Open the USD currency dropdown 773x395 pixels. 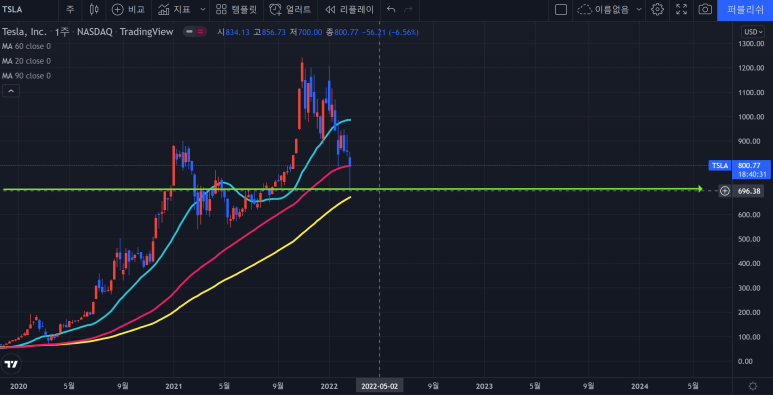(x=753, y=32)
